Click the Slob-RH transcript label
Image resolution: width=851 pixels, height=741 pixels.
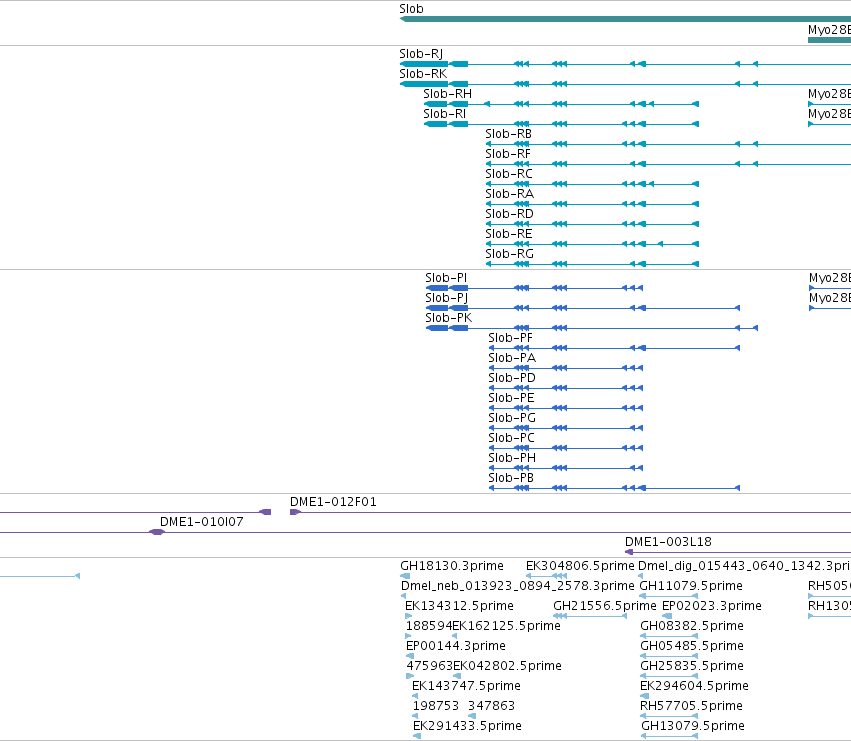point(447,94)
